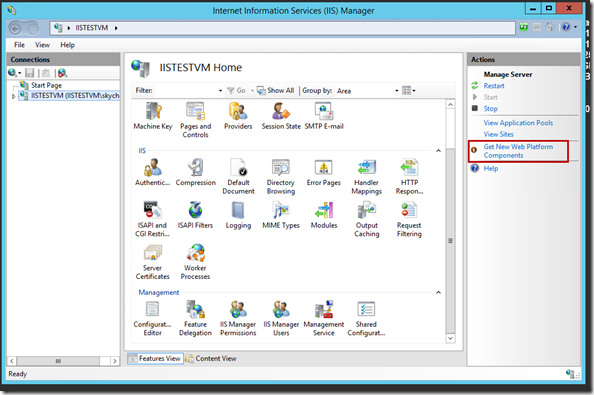Open the Authentication feature

coord(153,172)
